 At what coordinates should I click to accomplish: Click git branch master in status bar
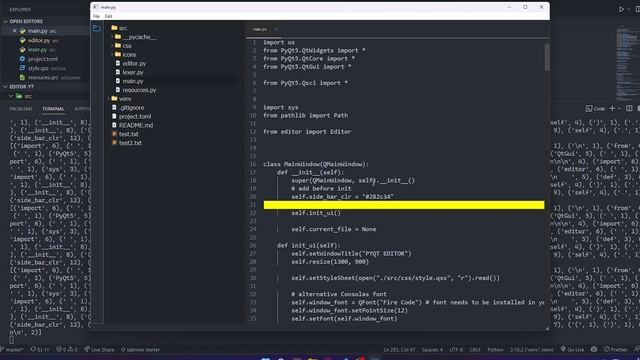[x=13, y=350]
